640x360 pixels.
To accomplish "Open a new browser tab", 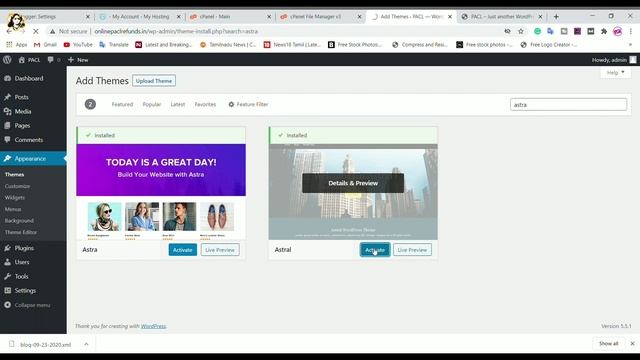I will click(556, 17).
